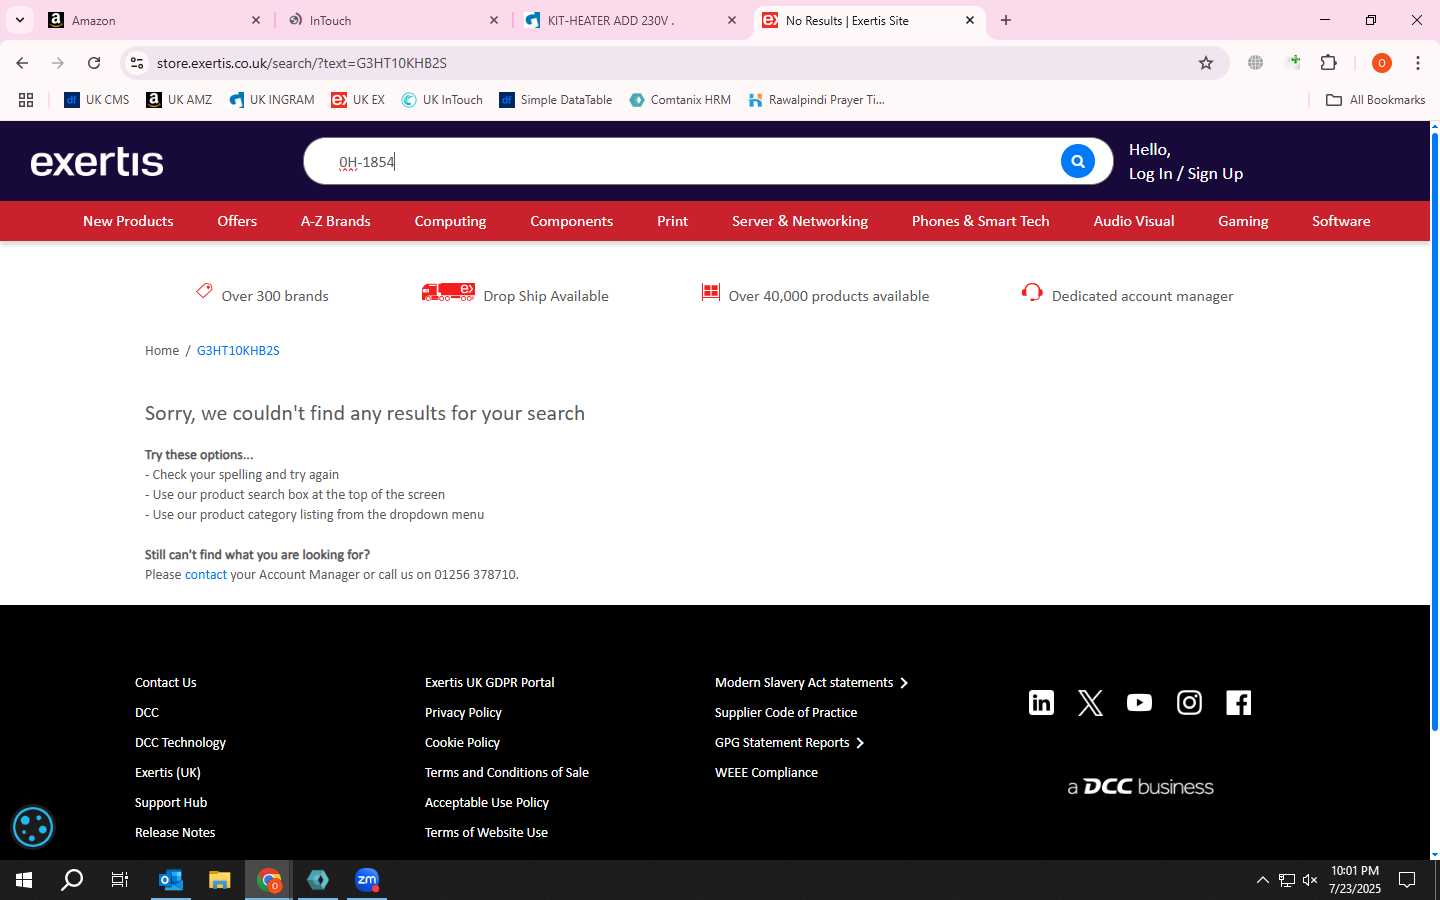Image resolution: width=1440 pixels, height=900 pixels.
Task: Open File Explorer from taskbar
Action: pos(220,880)
